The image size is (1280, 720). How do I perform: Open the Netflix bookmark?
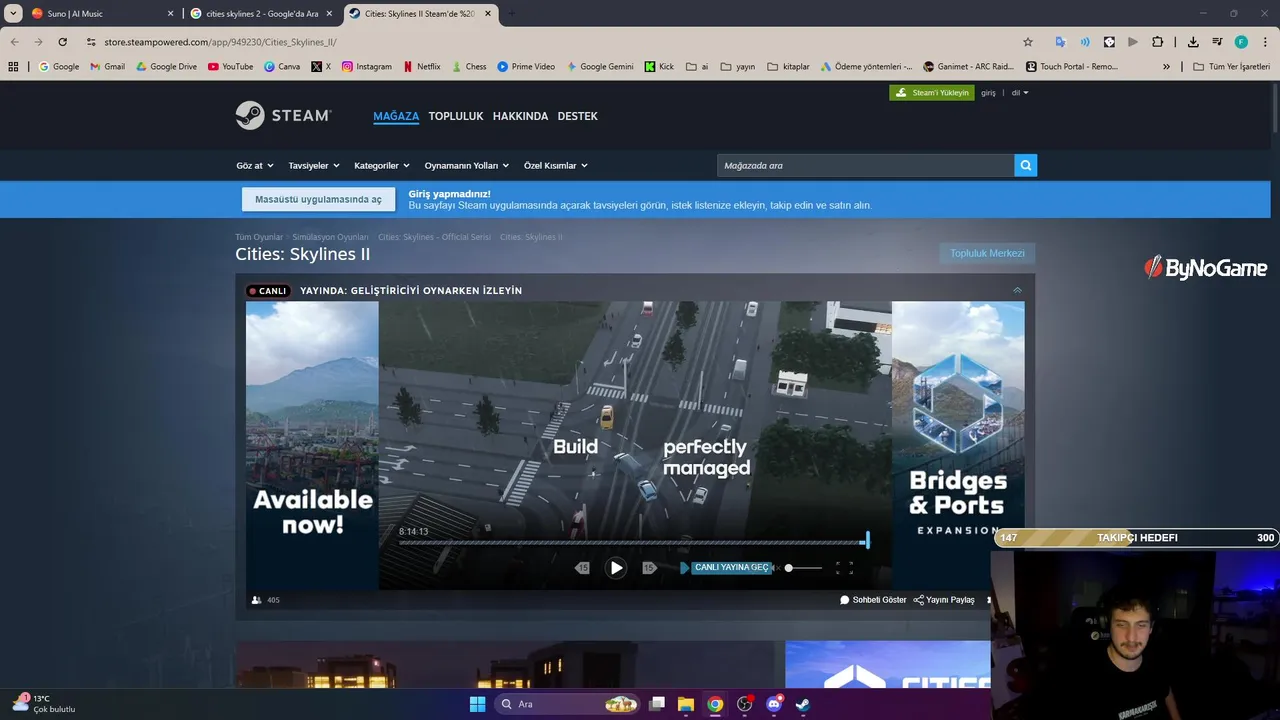(421, 67)
